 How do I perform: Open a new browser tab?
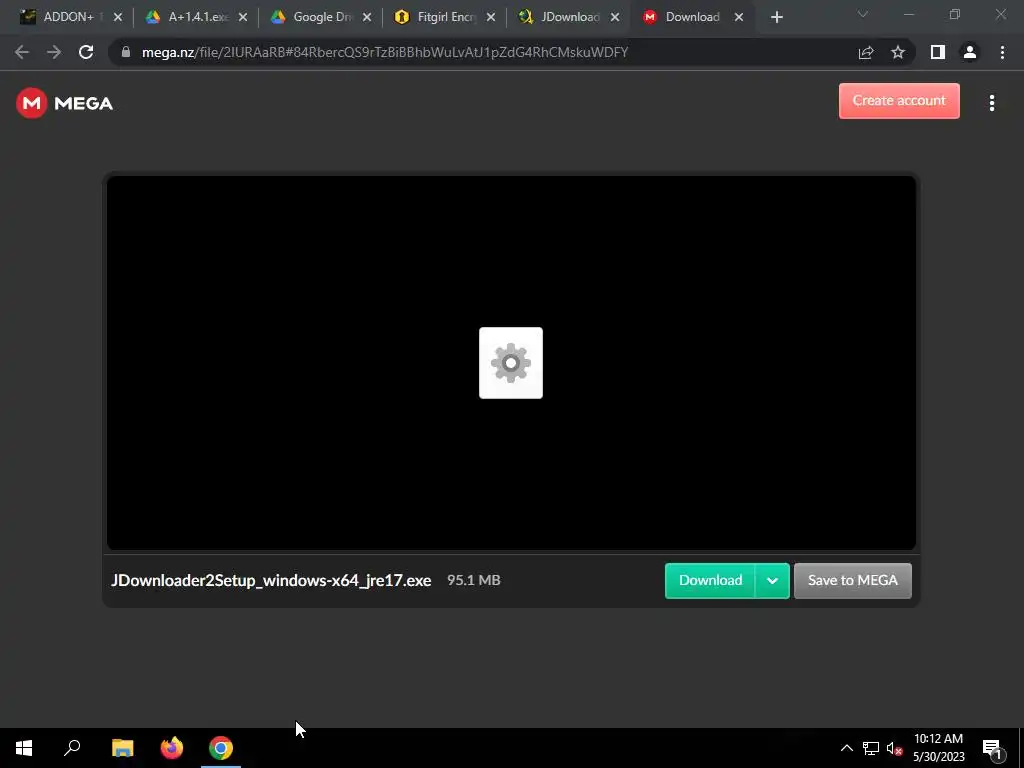coord(776,18)
